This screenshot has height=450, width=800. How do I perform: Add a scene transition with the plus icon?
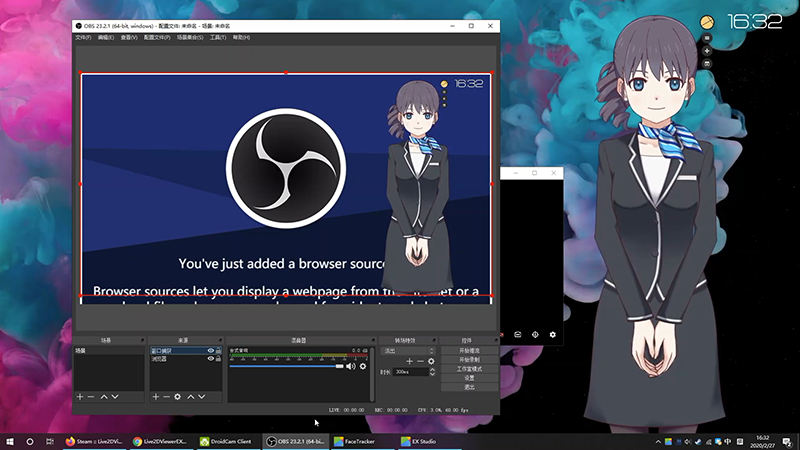[x=409, y=361]
